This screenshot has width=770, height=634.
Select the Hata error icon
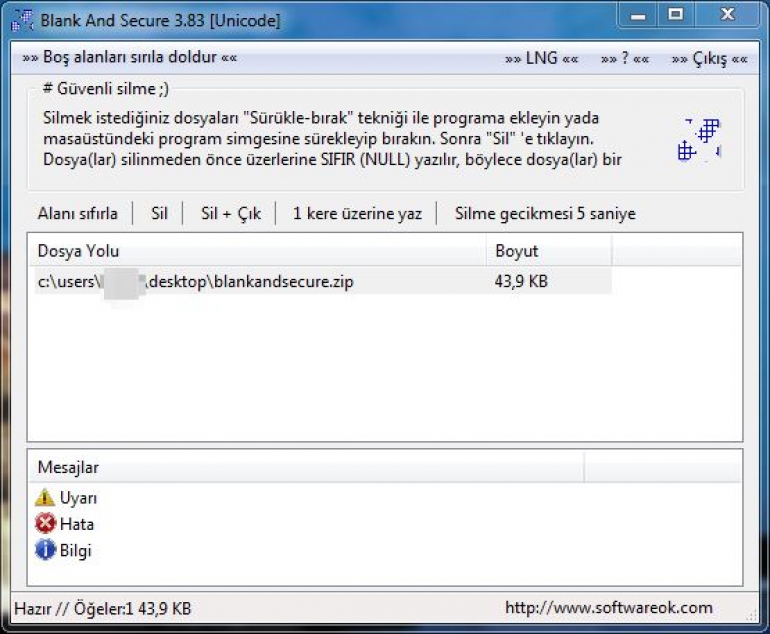[45, 524]
